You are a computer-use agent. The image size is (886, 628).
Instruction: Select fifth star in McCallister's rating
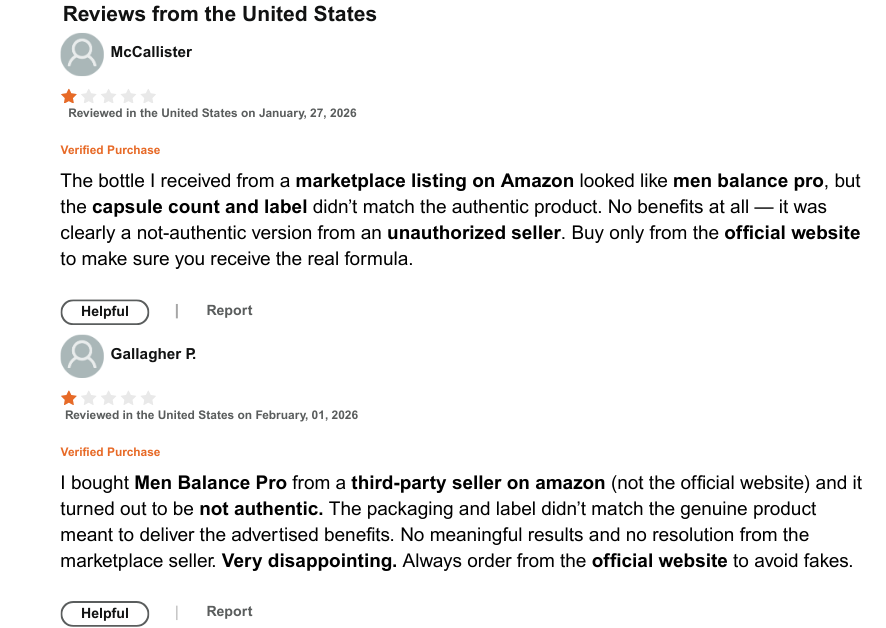(148, 97)
